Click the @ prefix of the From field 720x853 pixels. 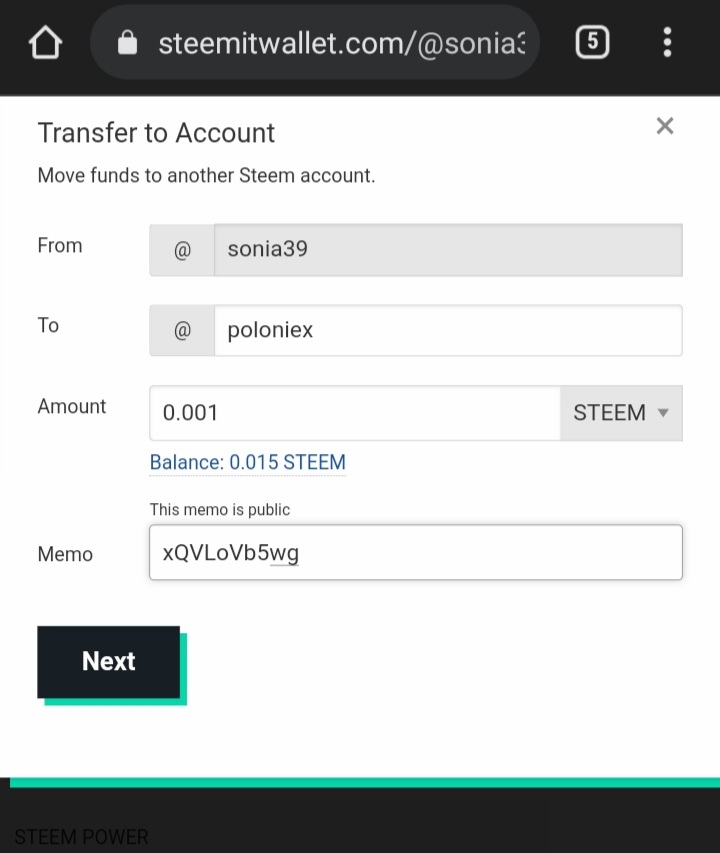pyautogui.click(x=182, y=250)
